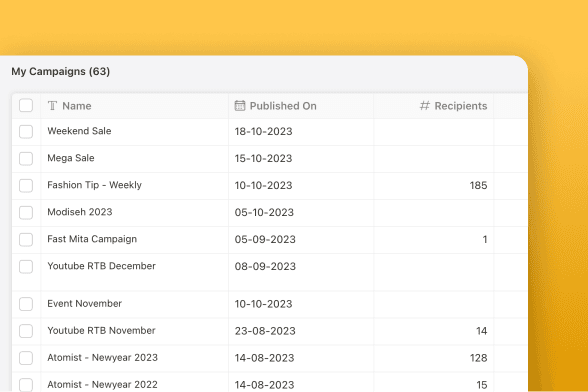Viewport: 588px width, 392px height.
Task: Click the 185 recipients cell
Action: (x=434, y=186)
